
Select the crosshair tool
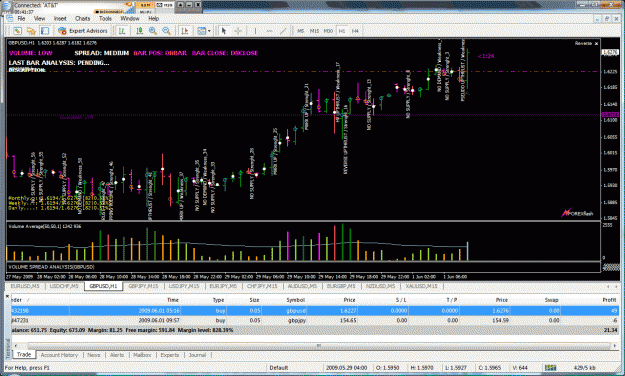tap(238, 31)
